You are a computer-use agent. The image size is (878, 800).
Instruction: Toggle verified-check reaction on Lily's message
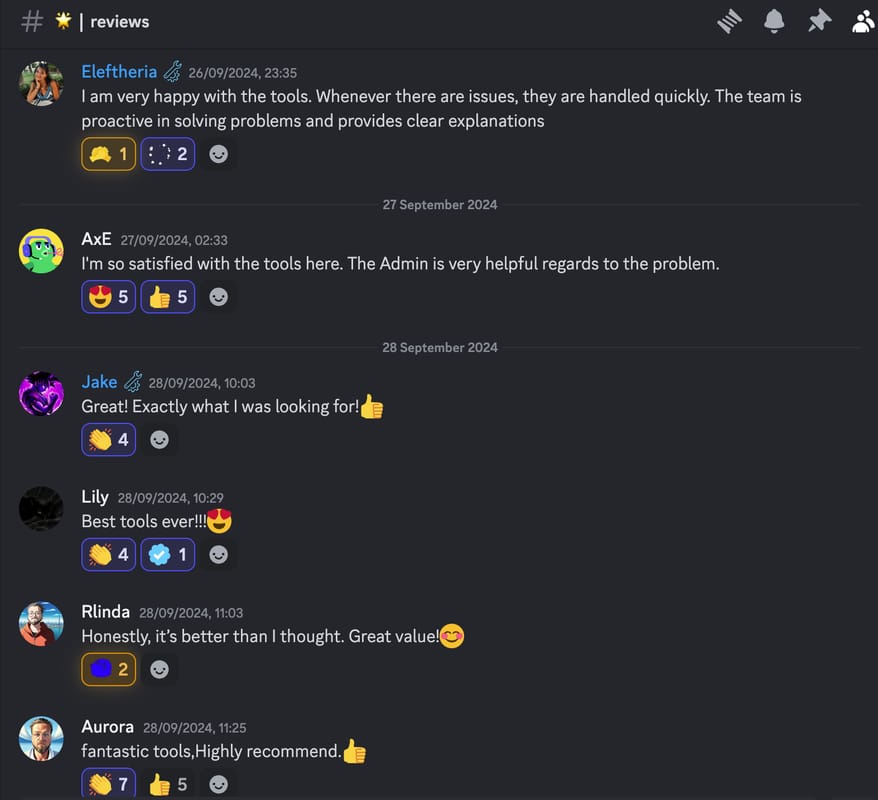coord(168,554)
